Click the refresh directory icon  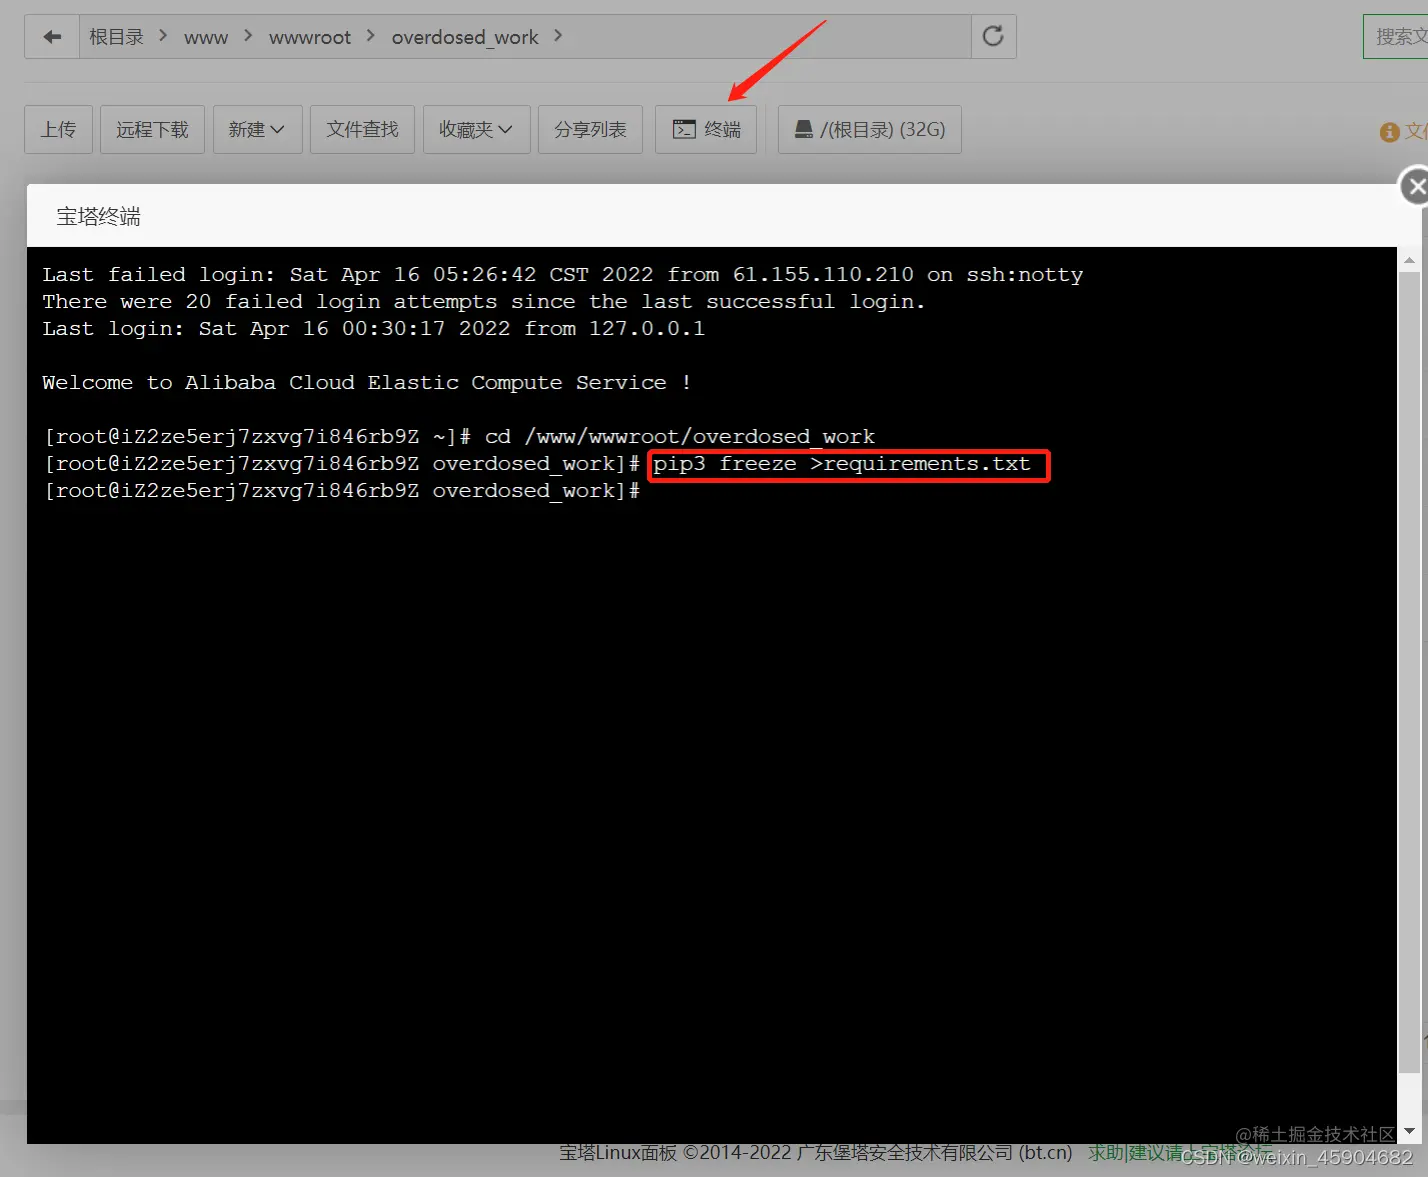click(x=993, y=37)
